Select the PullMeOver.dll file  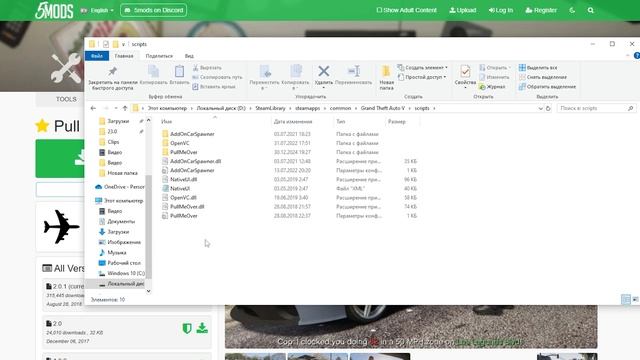(187, 207)
